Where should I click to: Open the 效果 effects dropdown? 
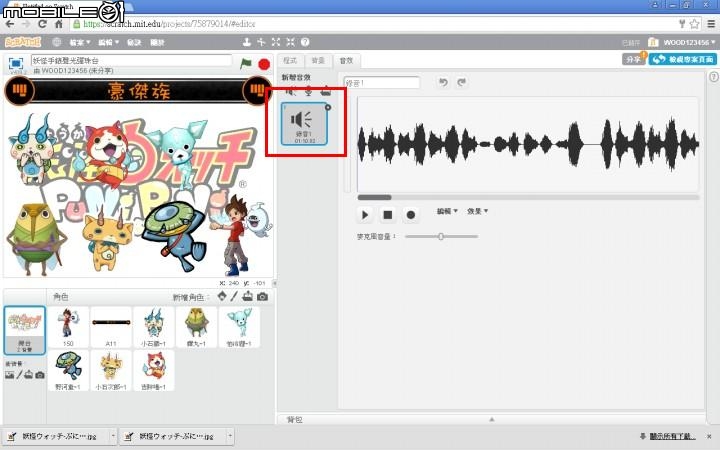(478, 211)
